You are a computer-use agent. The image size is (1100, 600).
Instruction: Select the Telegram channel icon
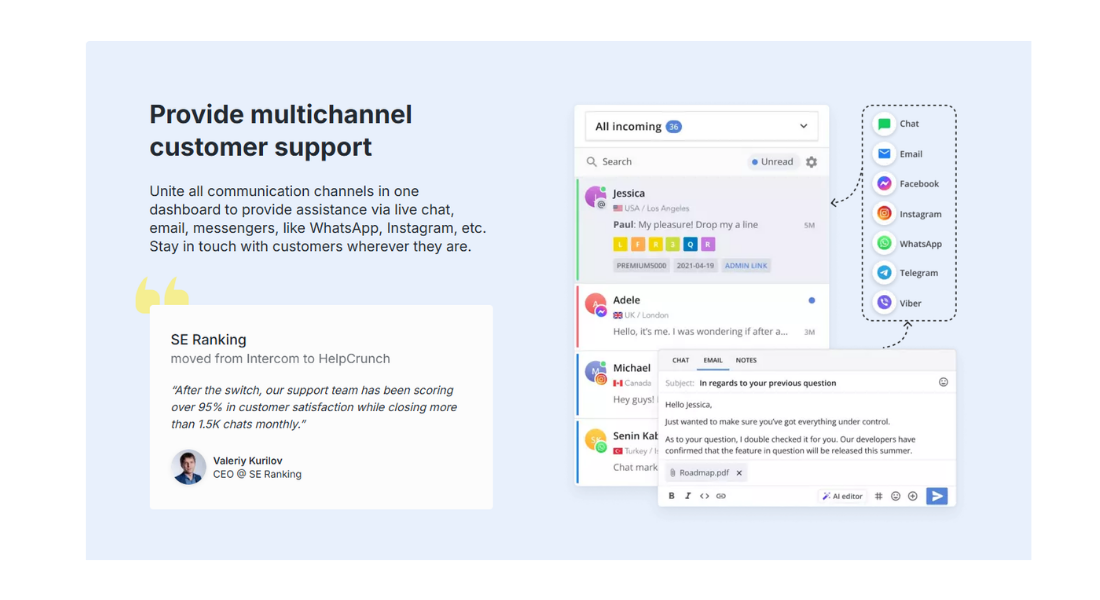pyautogui.click(x=885, y=272)
